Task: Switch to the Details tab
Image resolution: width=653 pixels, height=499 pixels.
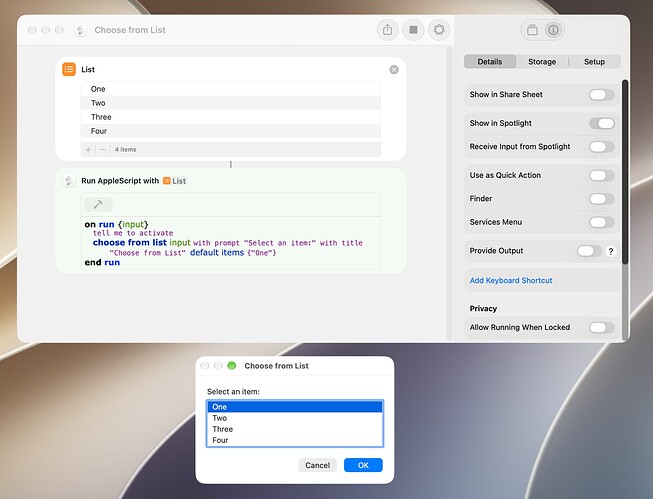Action: pyautogui.click(x=490, y=62)
